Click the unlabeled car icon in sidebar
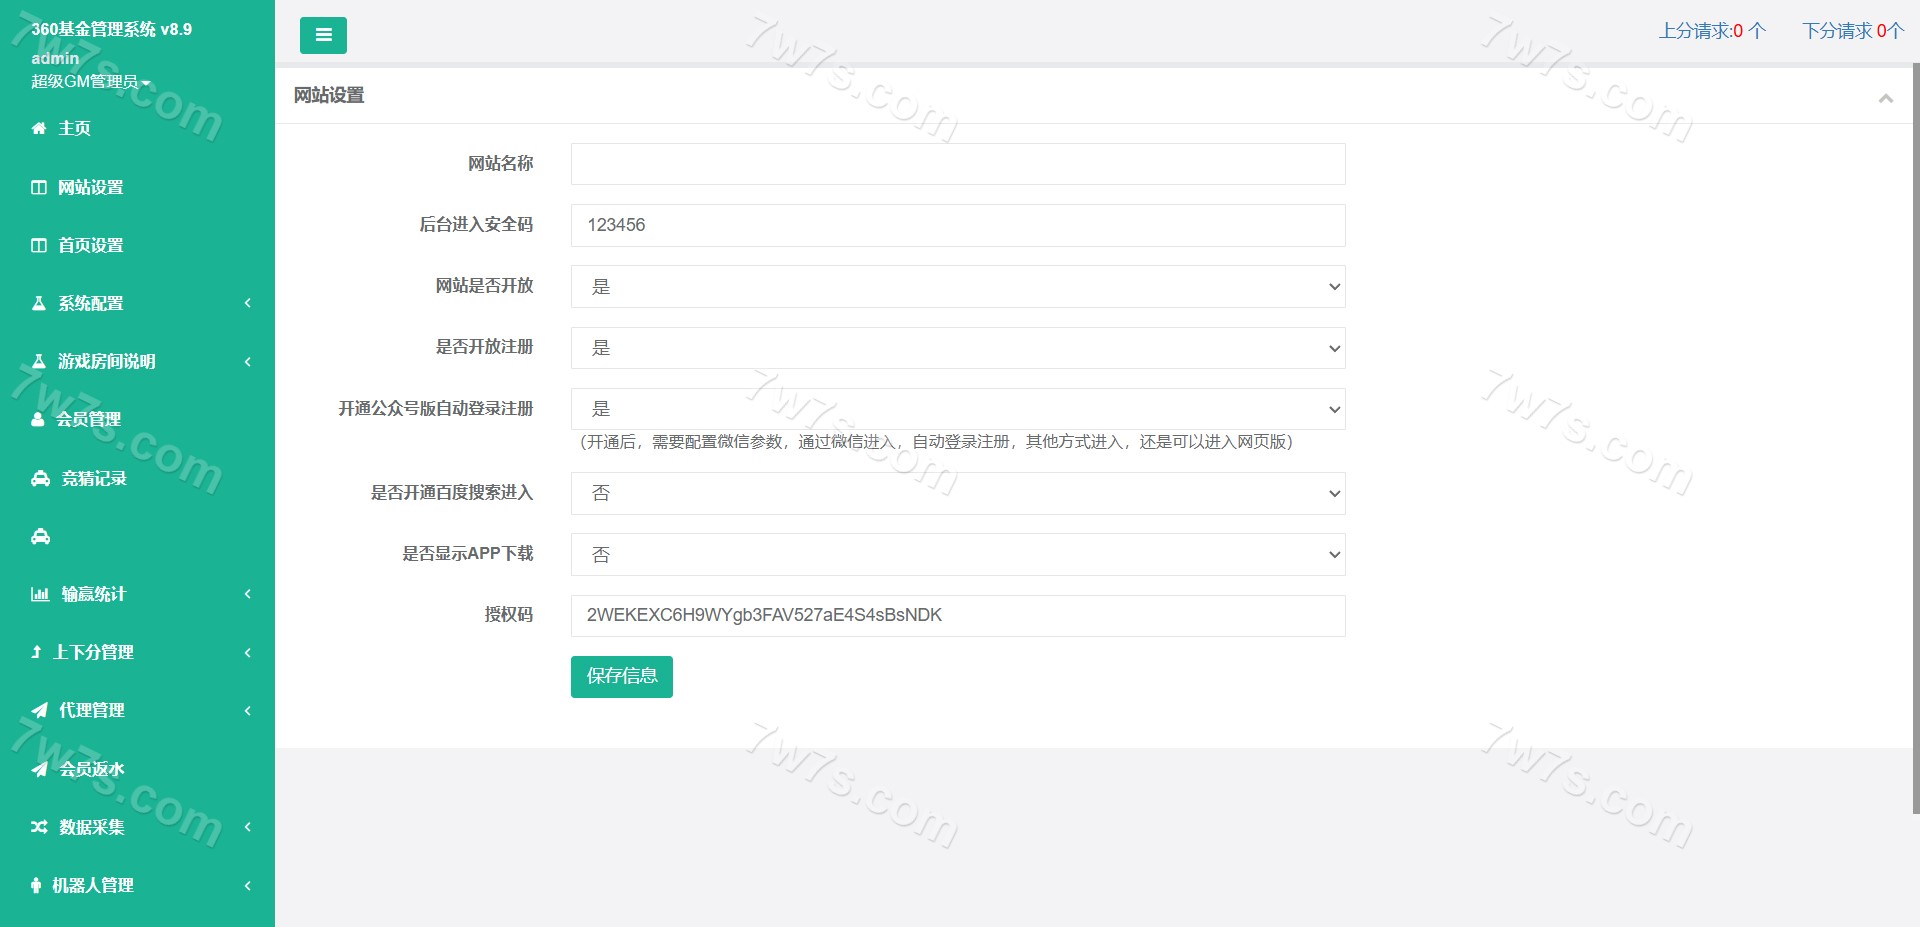Viewport: 1920px width, 927px height. pos(40,537)
